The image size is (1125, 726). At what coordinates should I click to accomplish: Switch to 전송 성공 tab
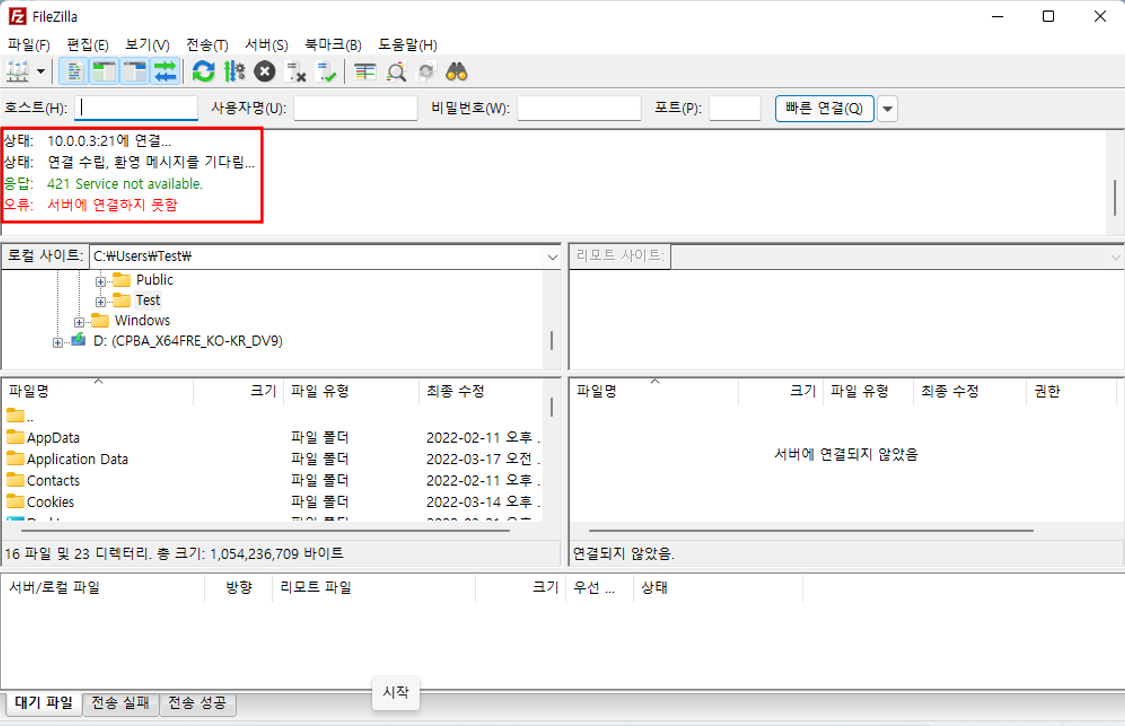pos(197,703)
